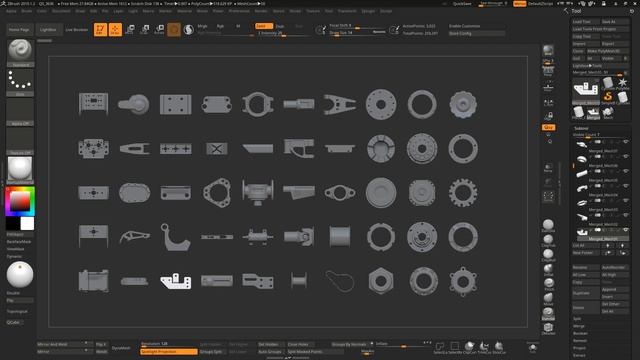Select the ZModeler brush on right shelf
The image size is (640, 360).
[548, 329]
